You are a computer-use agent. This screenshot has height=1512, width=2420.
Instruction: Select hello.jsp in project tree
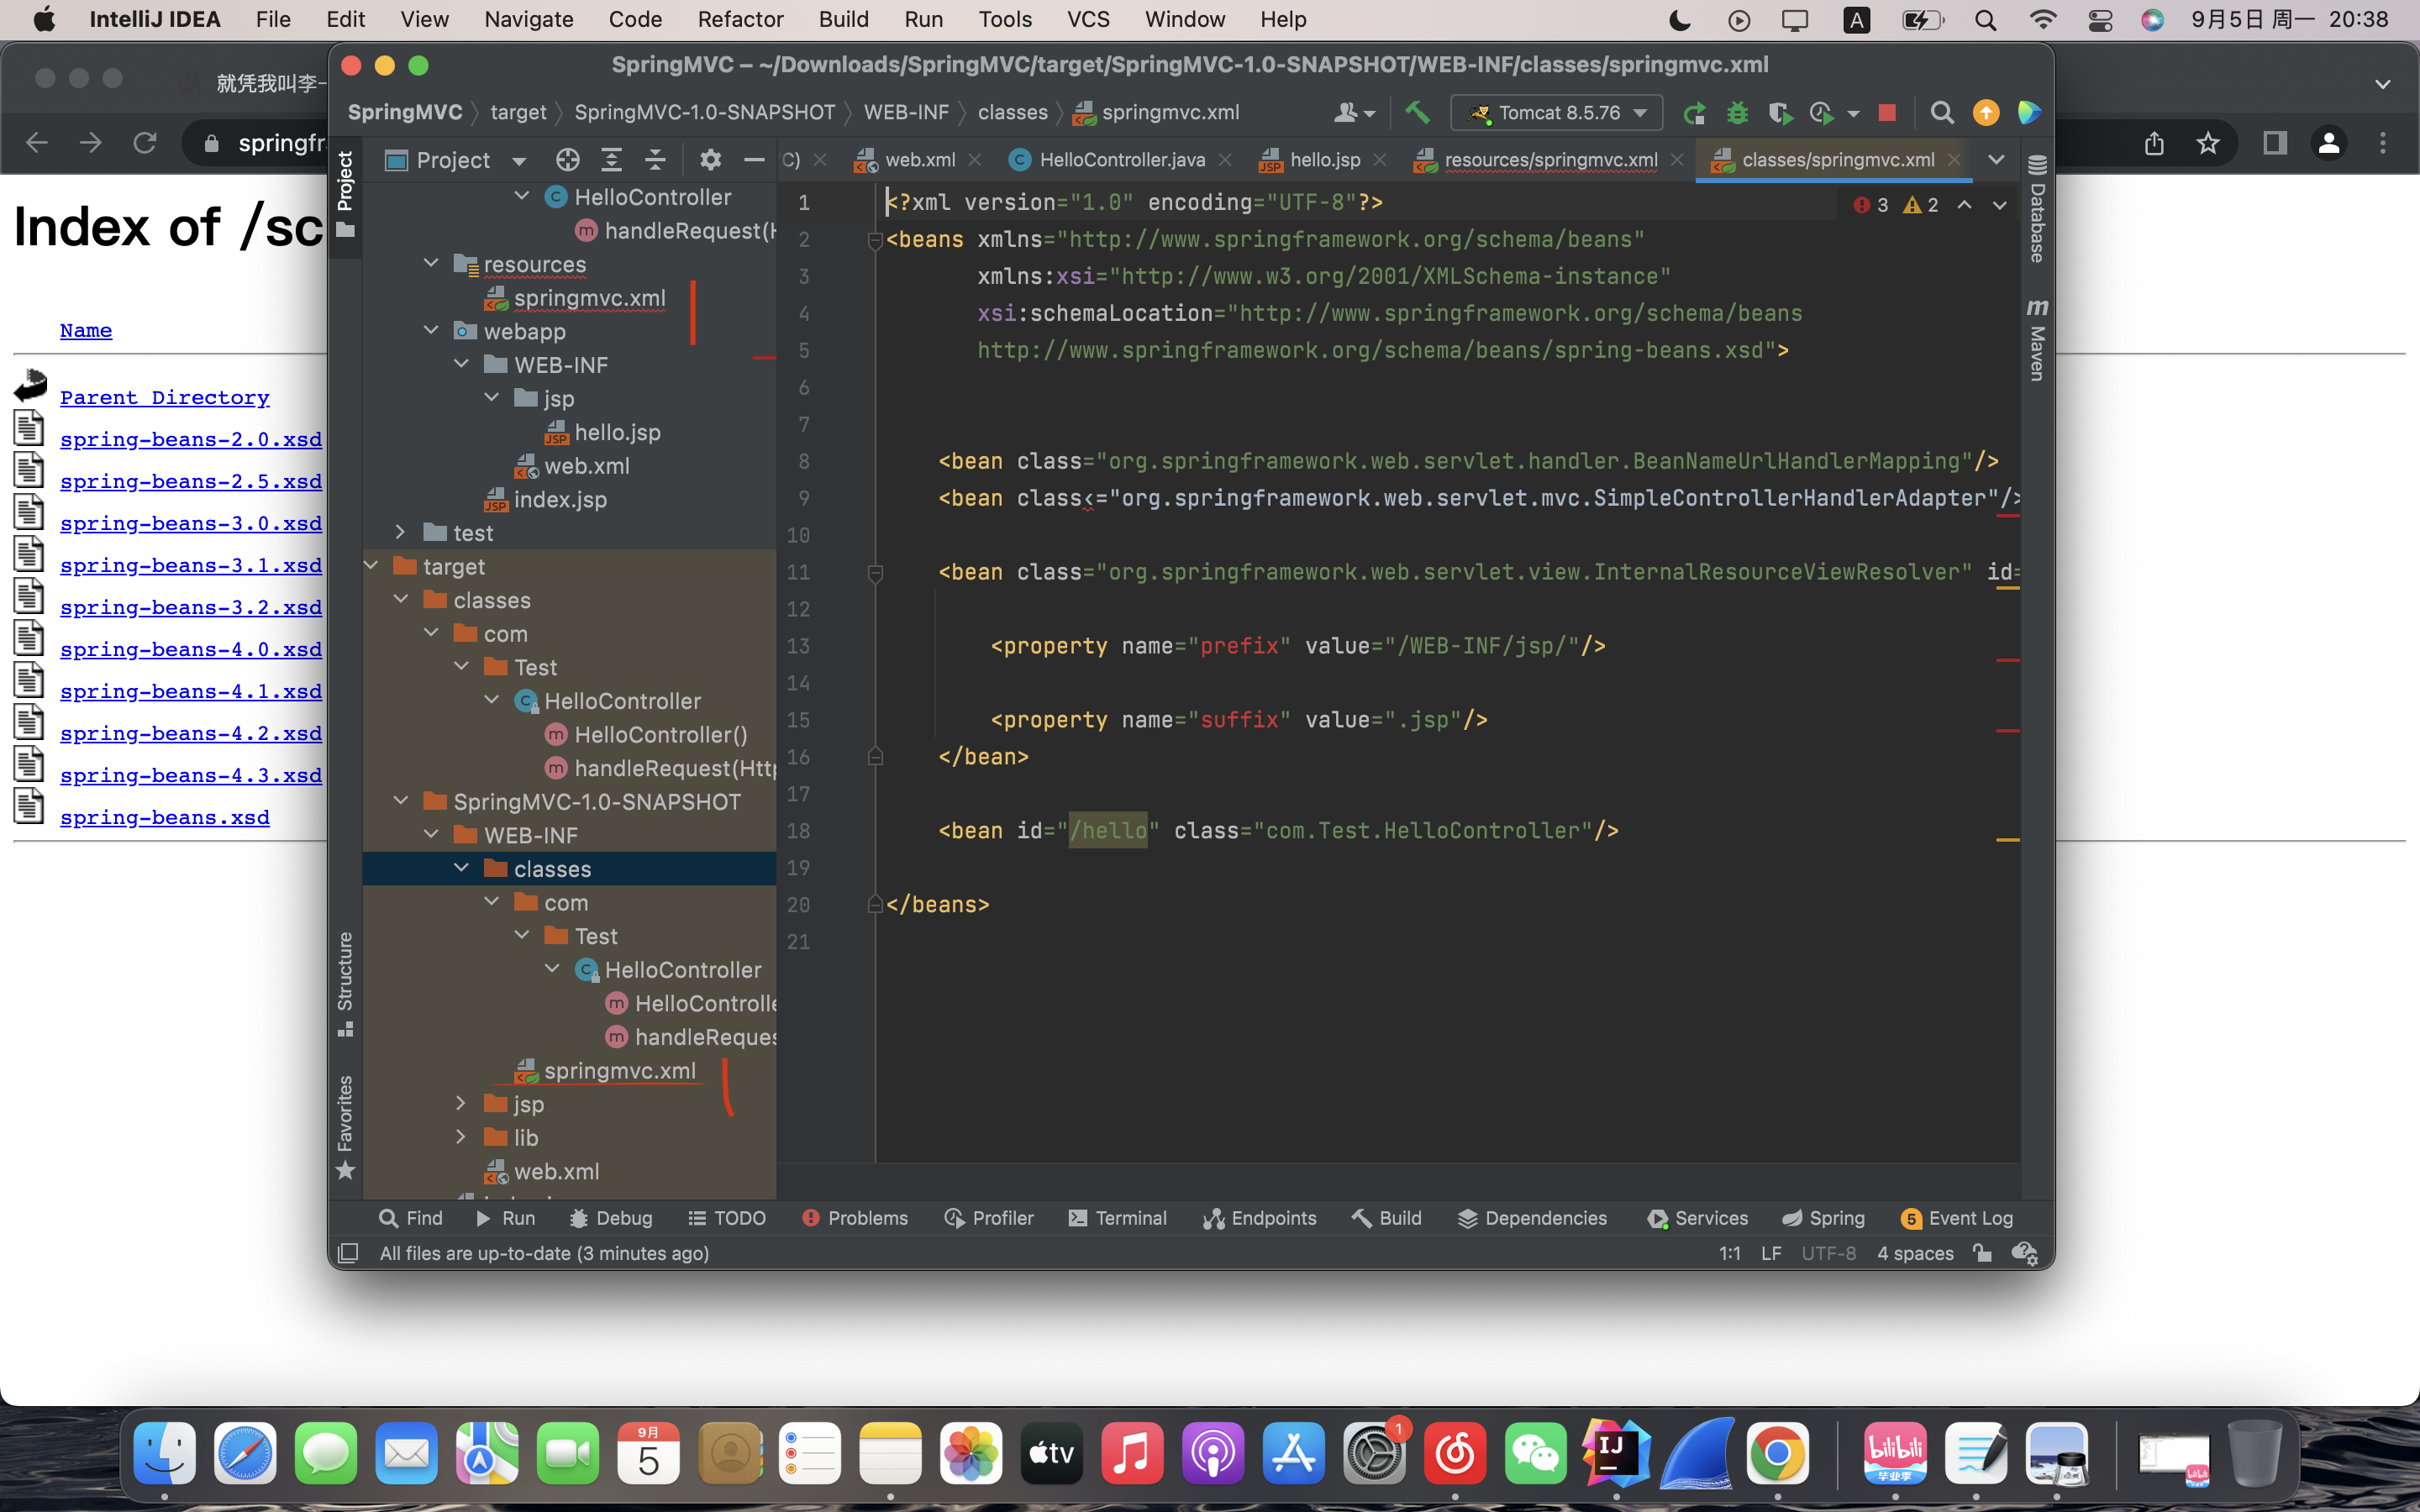[x=616, y=432]
